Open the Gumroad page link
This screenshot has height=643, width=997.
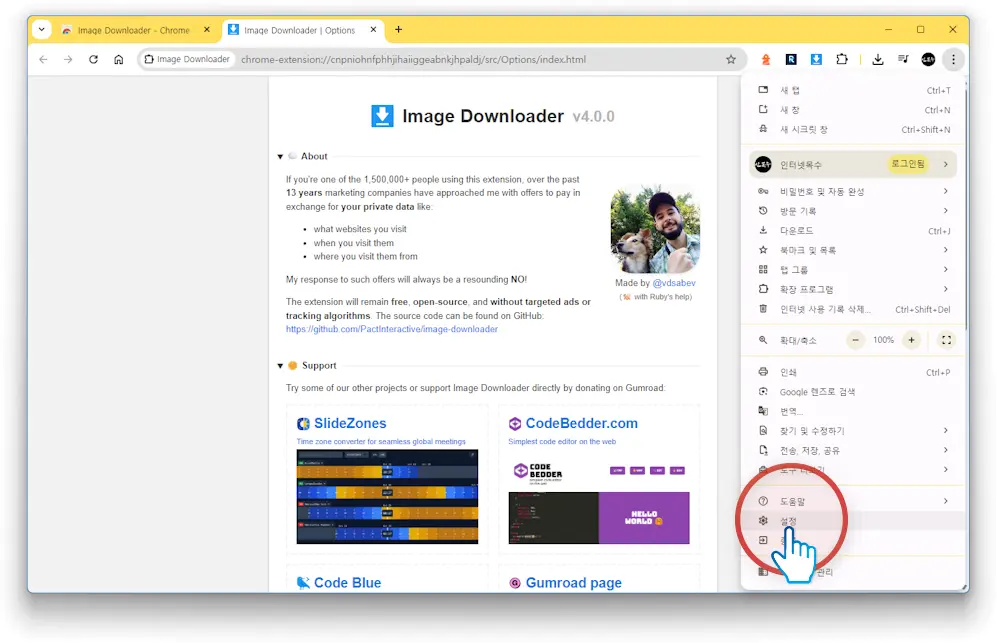coord(574,583)
